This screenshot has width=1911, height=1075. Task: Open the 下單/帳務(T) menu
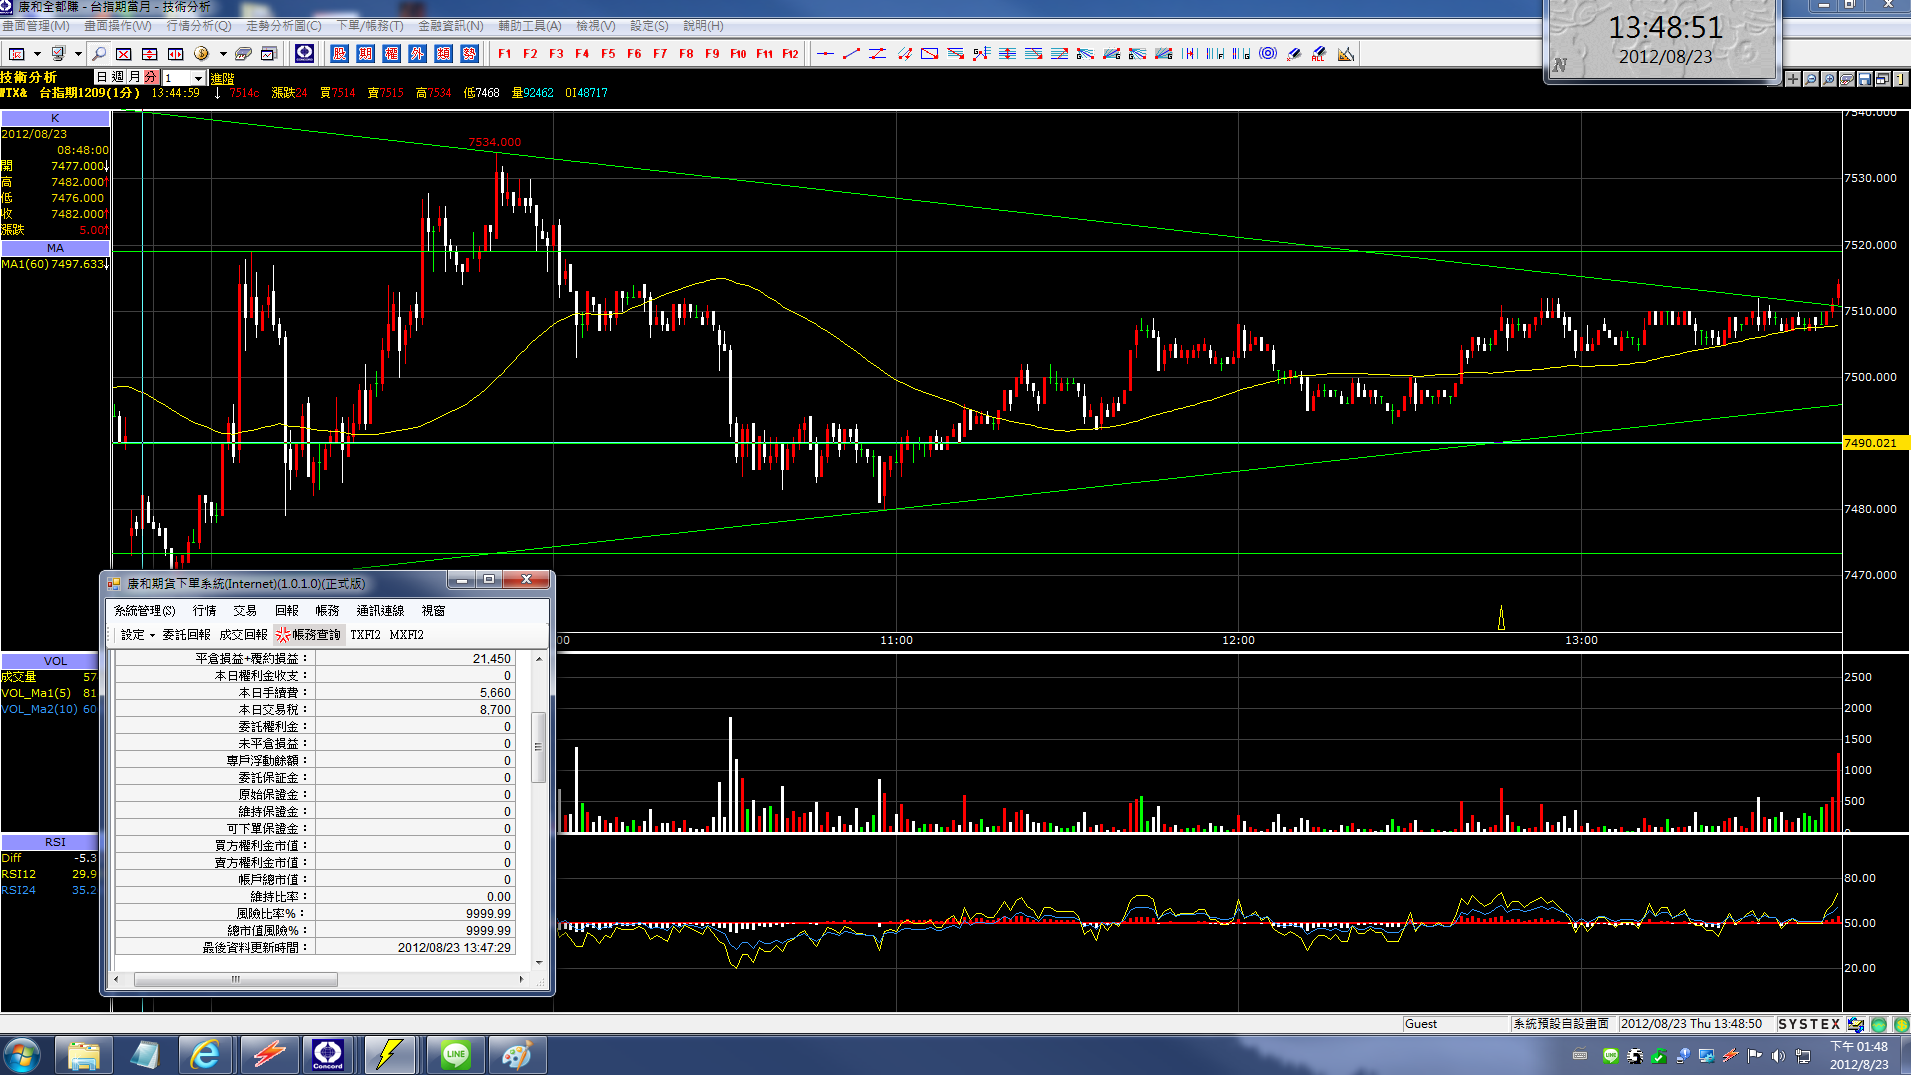point(370,26)
